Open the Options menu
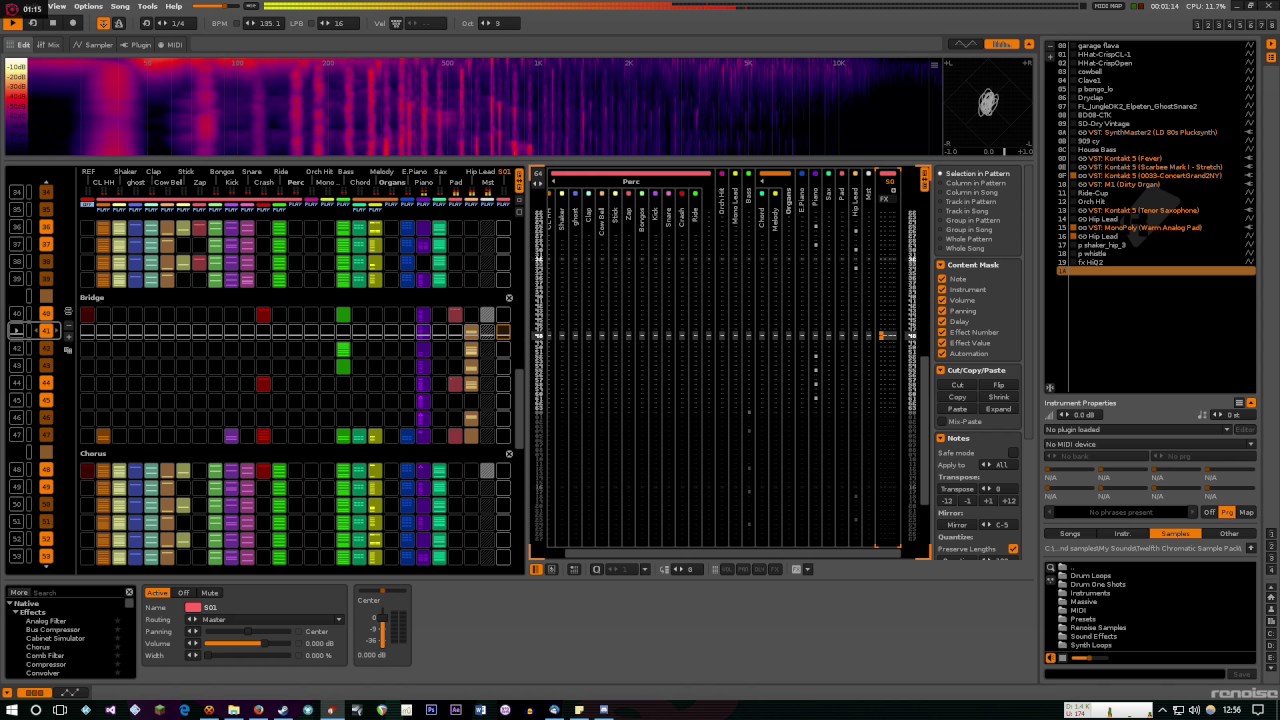The height and width of the screenshot is (720, 1280). pos(88,6)
